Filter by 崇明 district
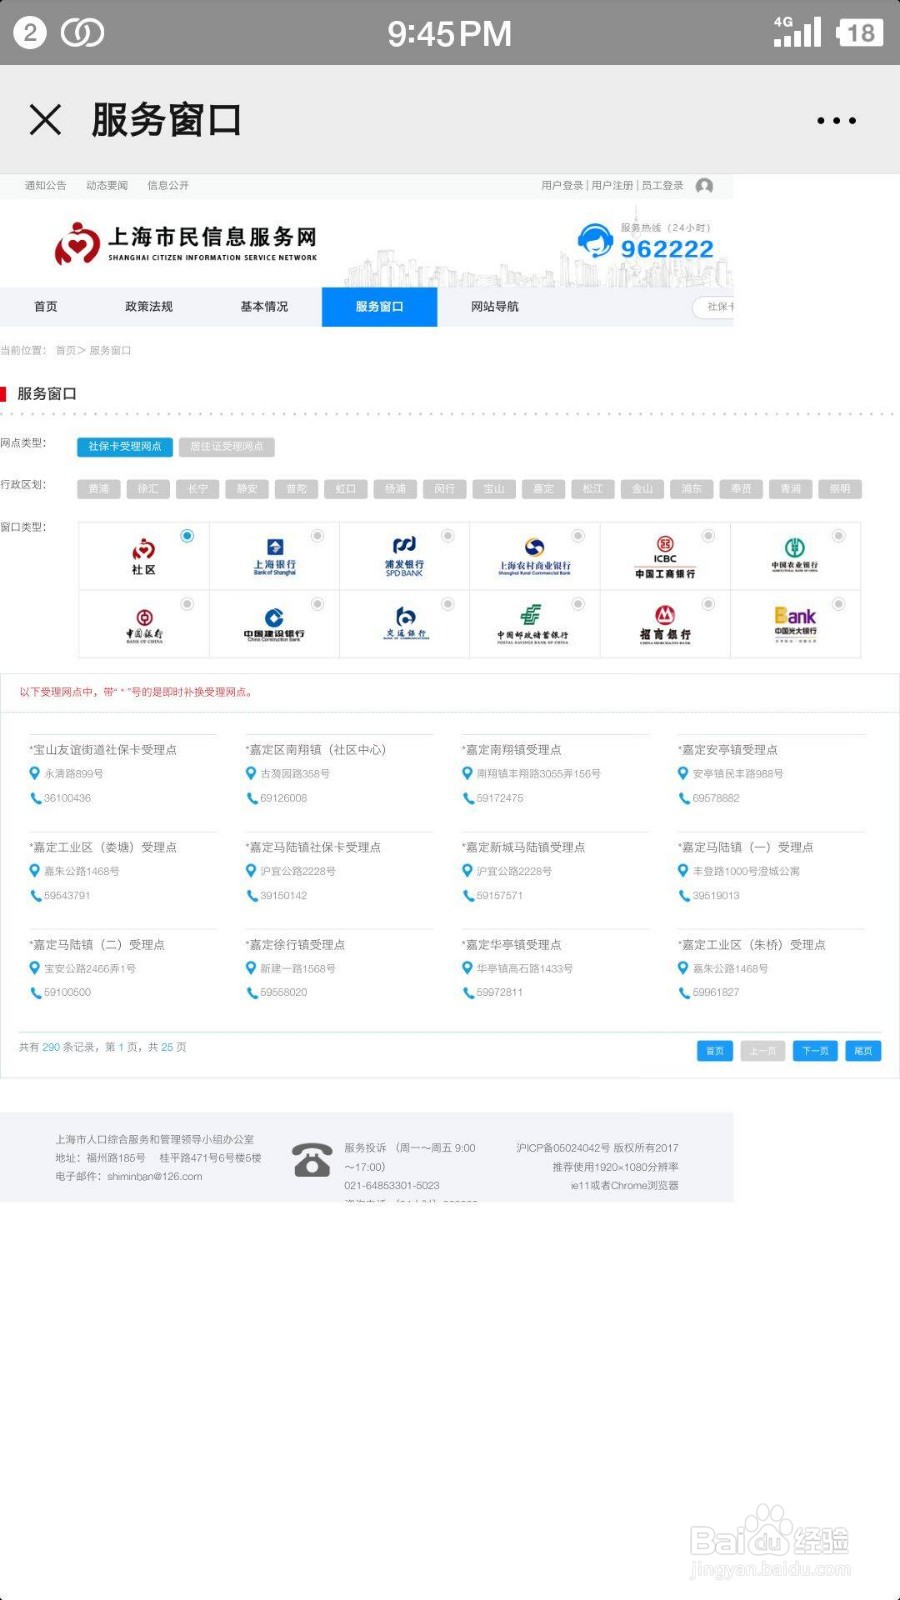 pos(840,489)
